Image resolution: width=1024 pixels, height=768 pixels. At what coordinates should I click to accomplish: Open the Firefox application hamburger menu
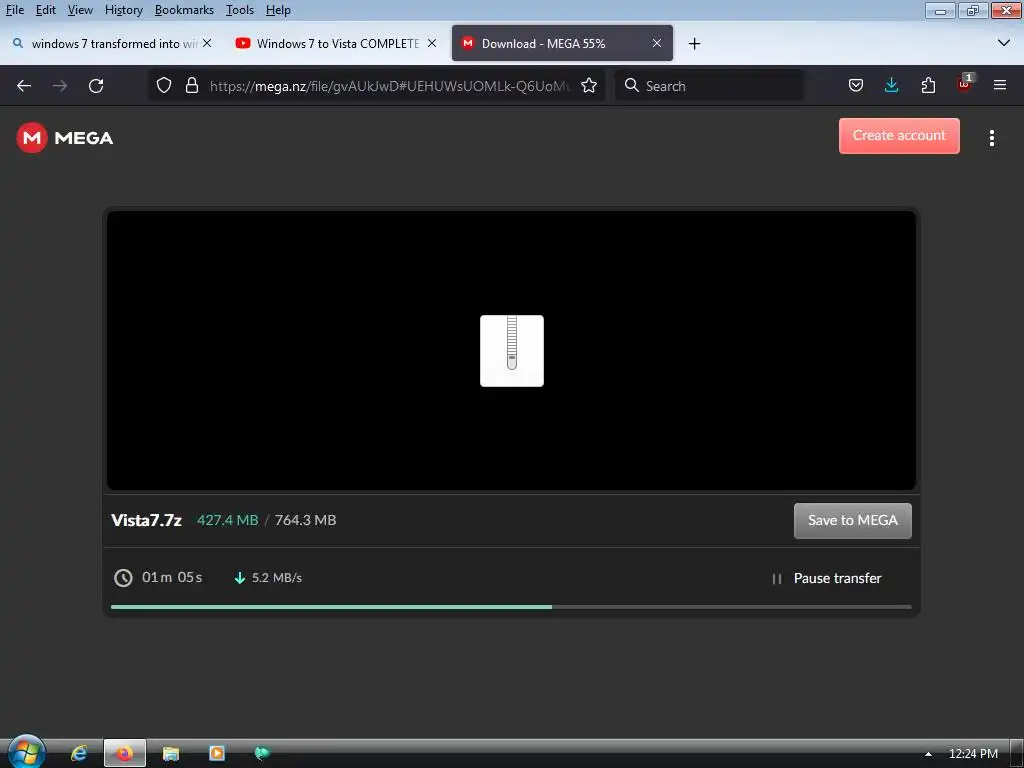(x=1000, y=86)
